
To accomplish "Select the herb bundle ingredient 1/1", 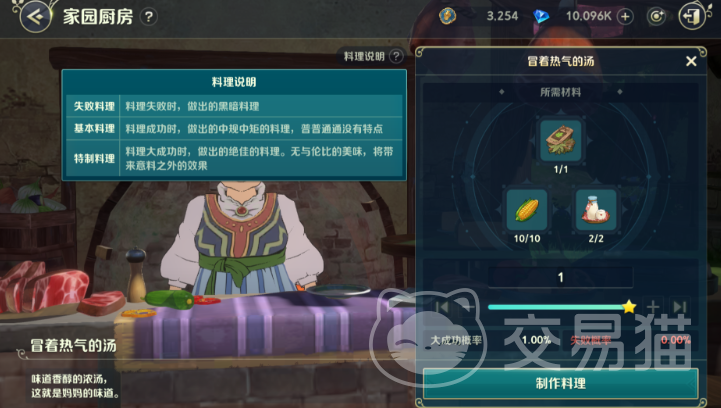I will [x=561, y=140].
